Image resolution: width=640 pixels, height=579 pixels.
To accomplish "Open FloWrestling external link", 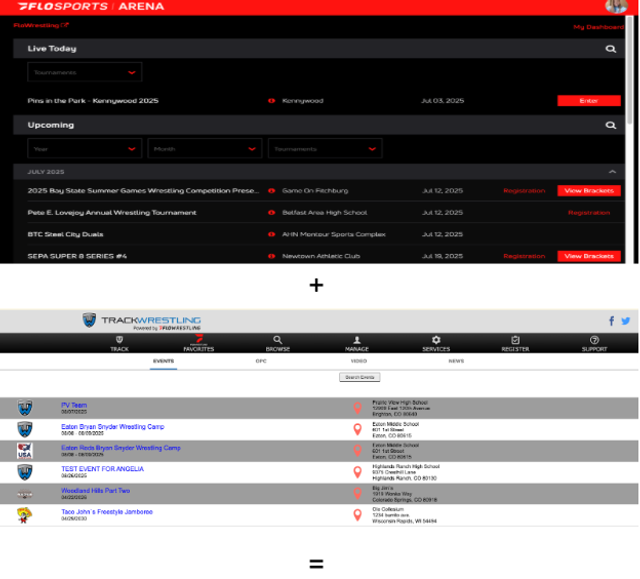I will click(41, 25).
